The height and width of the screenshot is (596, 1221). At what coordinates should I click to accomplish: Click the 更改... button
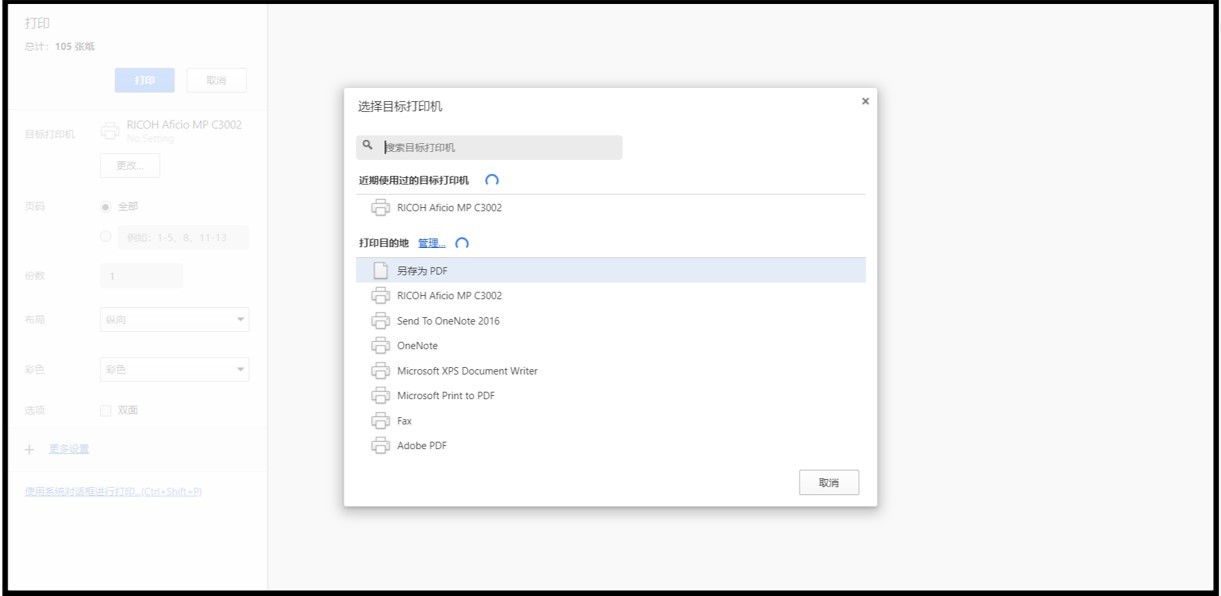[x=130, y=165]
